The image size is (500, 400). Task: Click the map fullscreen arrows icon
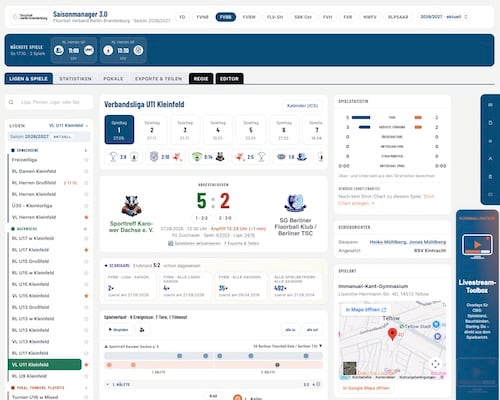(x=435, y=364)
